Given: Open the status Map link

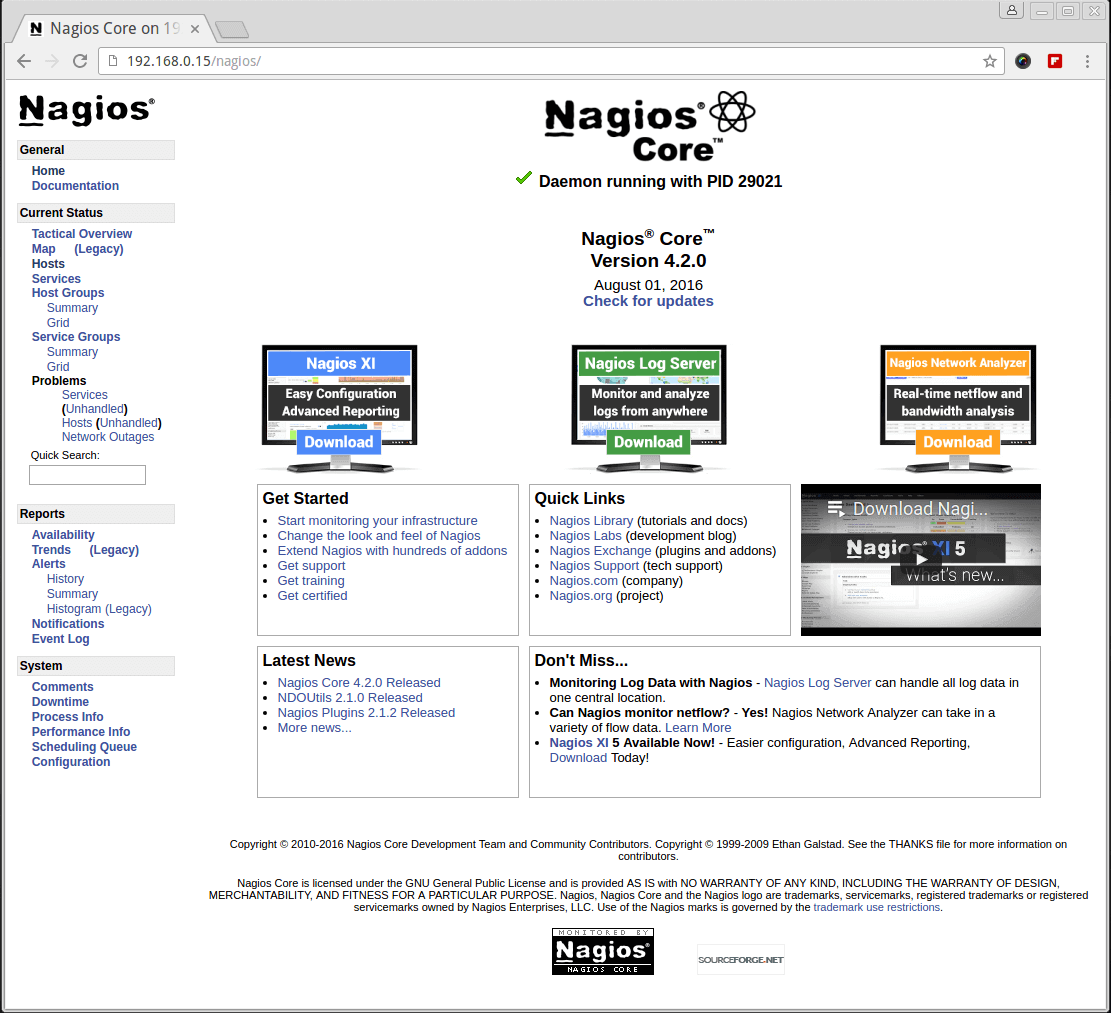Looking at the screenshot, I should point(43,249).
